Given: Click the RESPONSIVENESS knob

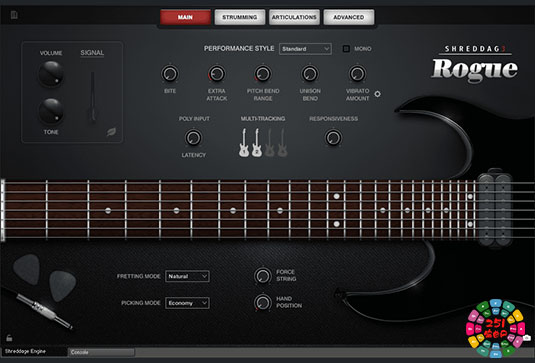Looking at the screenshot, I should coord(333,138).
